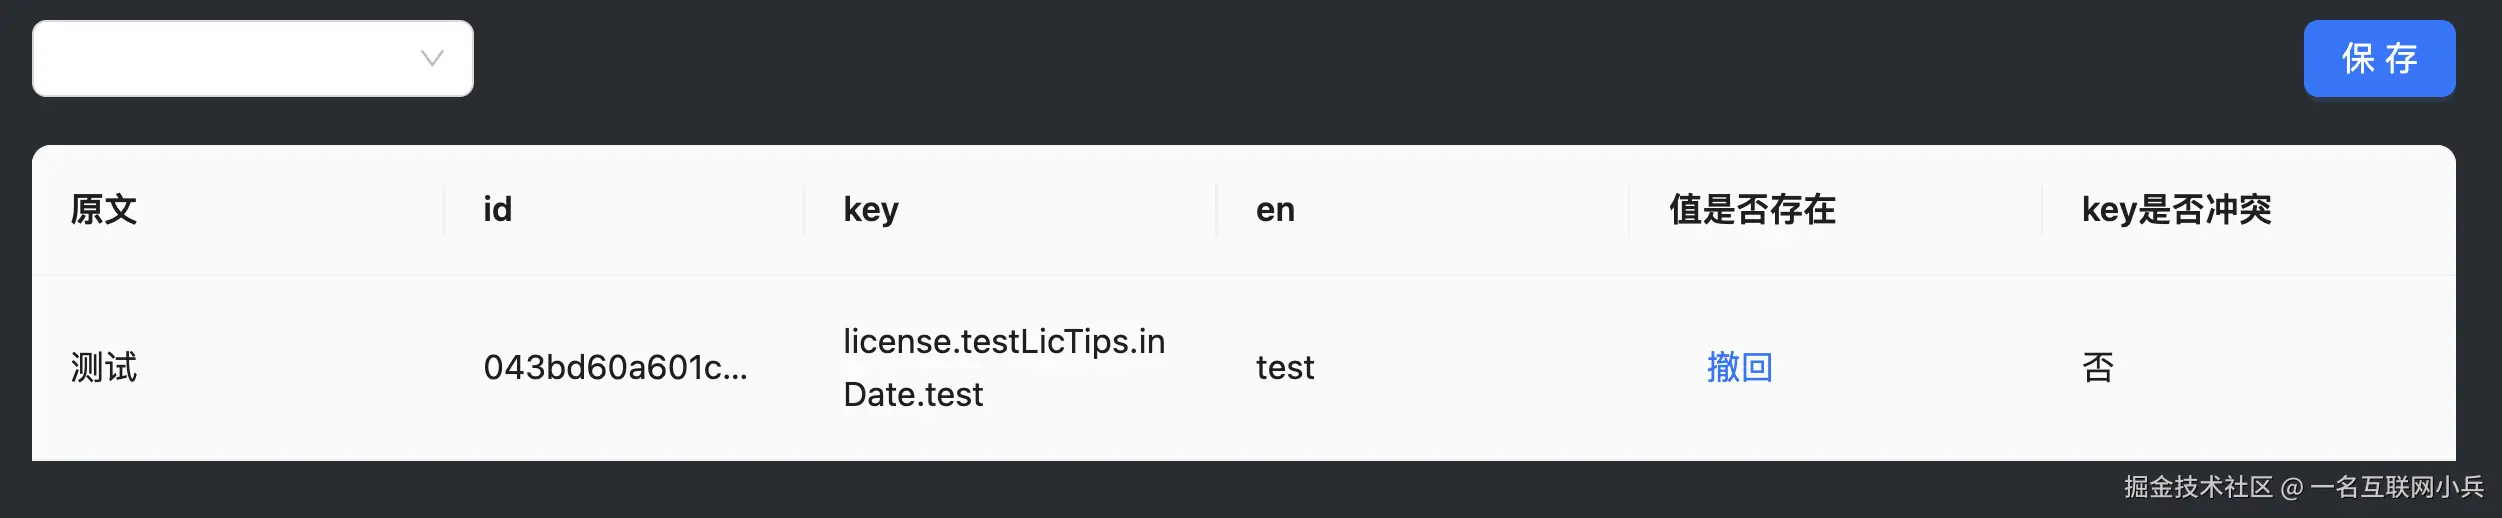Click the test cell under en column
The image size is (2502, 518).
1285,367
